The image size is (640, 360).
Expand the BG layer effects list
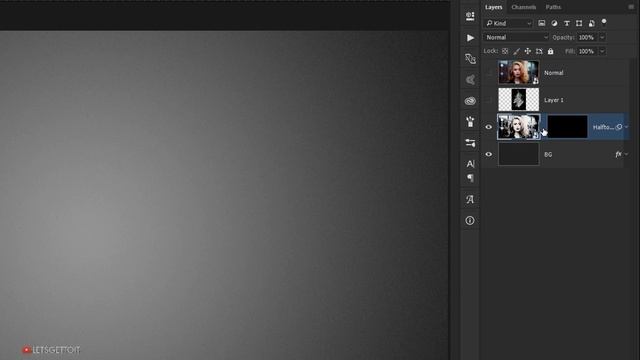pos(627,154)
